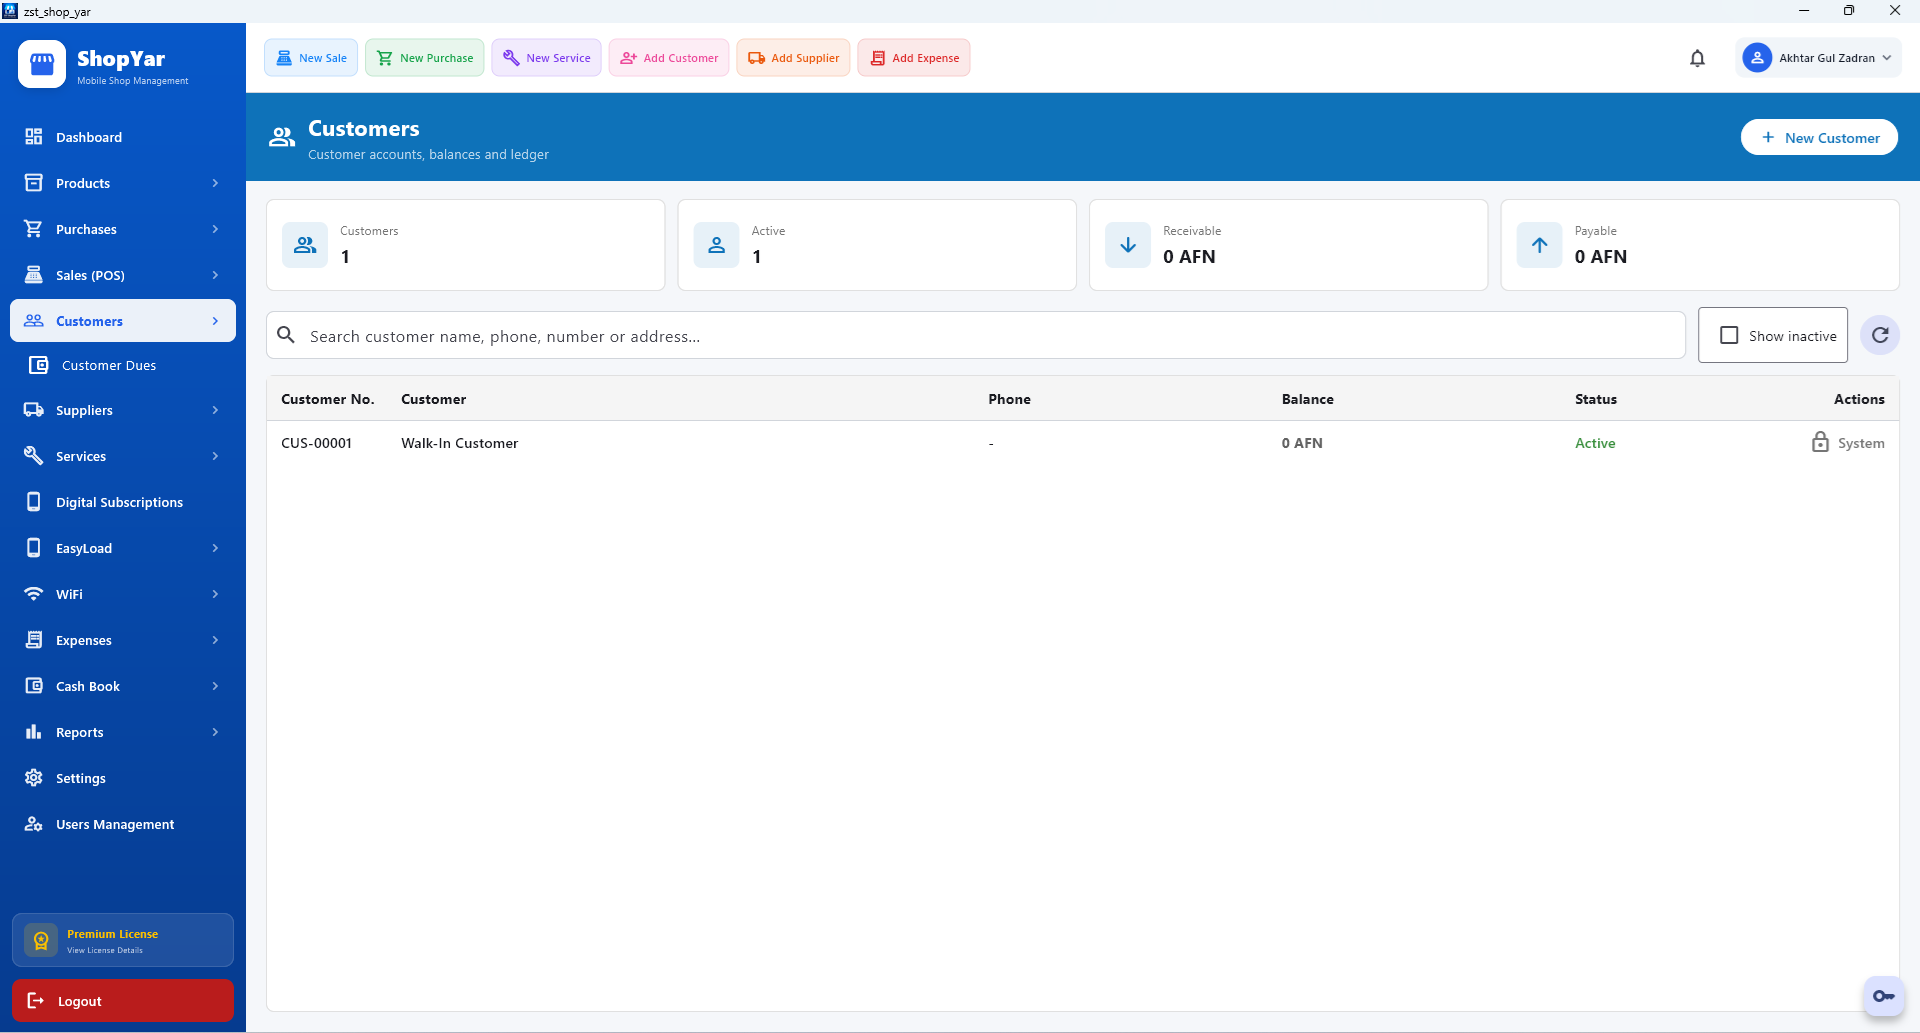
Task: Click the red Logout button
Action: click(123, 1001)
